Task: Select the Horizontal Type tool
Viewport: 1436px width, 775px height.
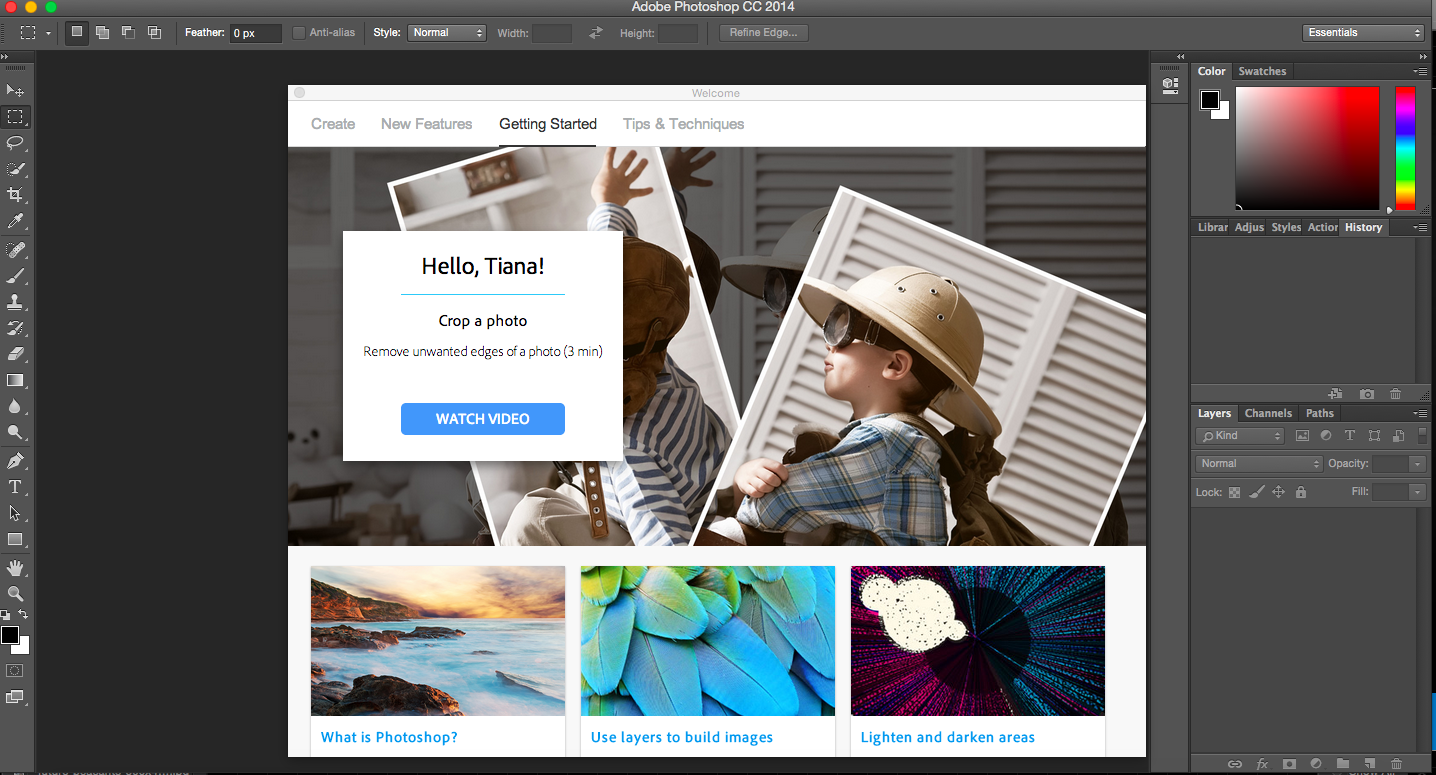Action: (x=15, y=487)
